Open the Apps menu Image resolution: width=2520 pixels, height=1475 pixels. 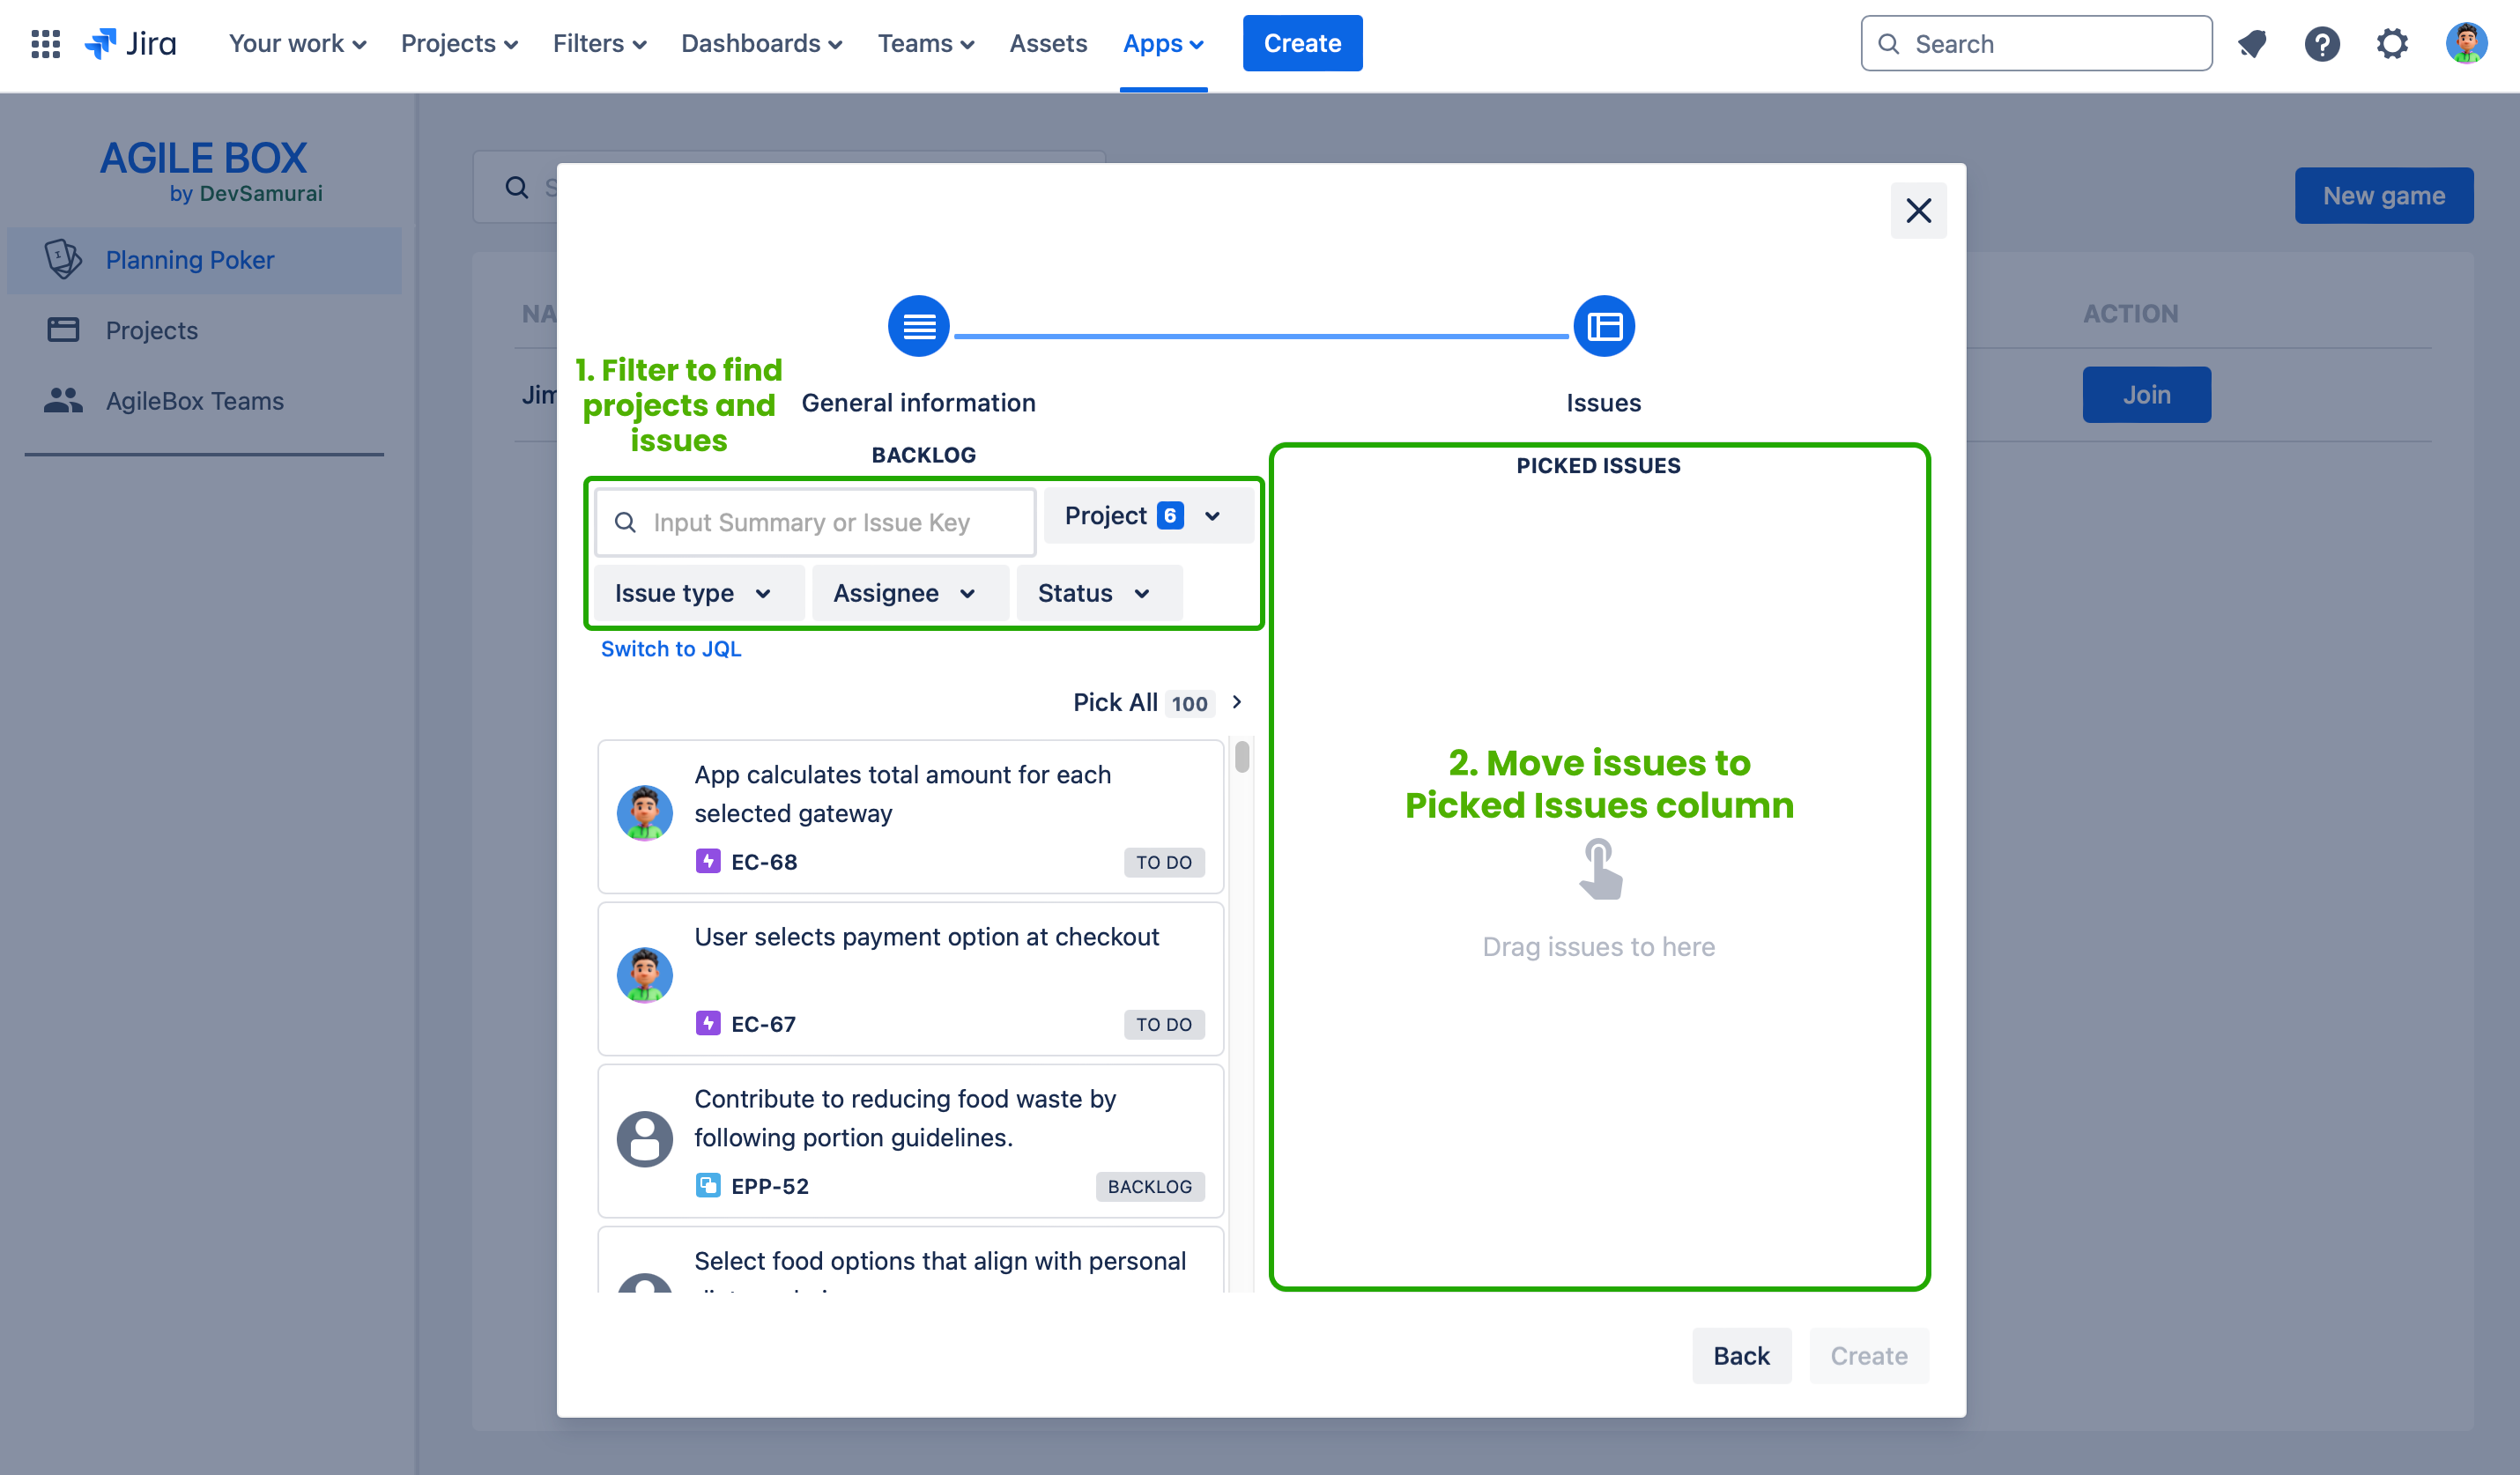click(1163, 43)
